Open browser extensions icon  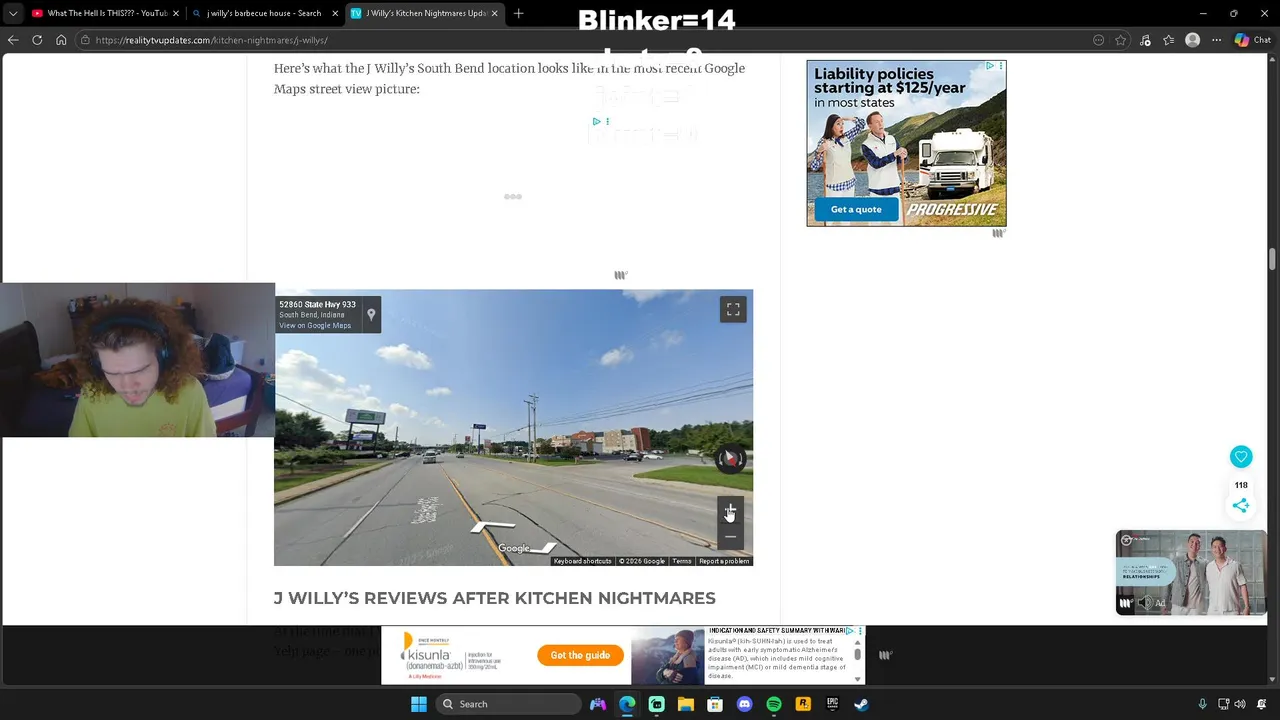click(x=1145, y=40)
